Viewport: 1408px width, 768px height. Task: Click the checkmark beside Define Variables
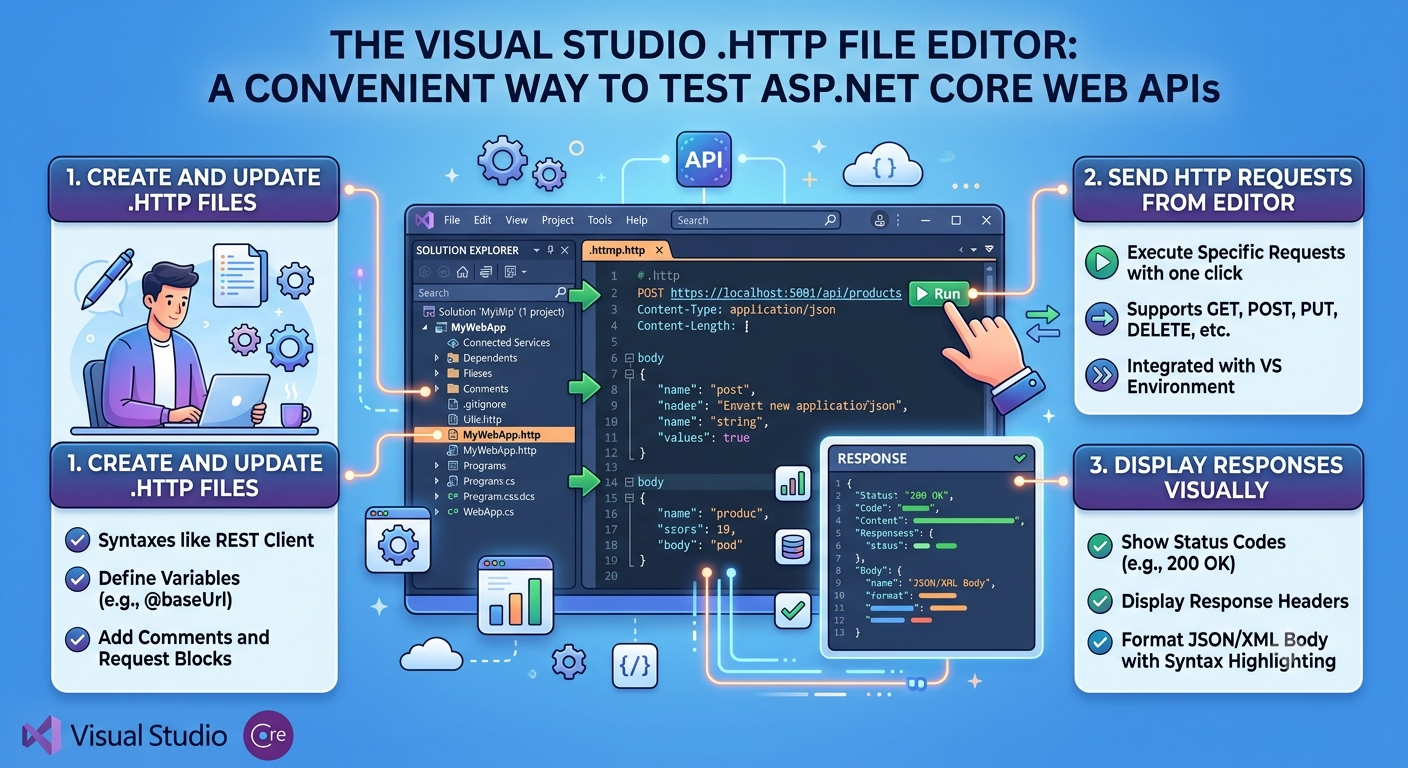(x=77, y=578)
